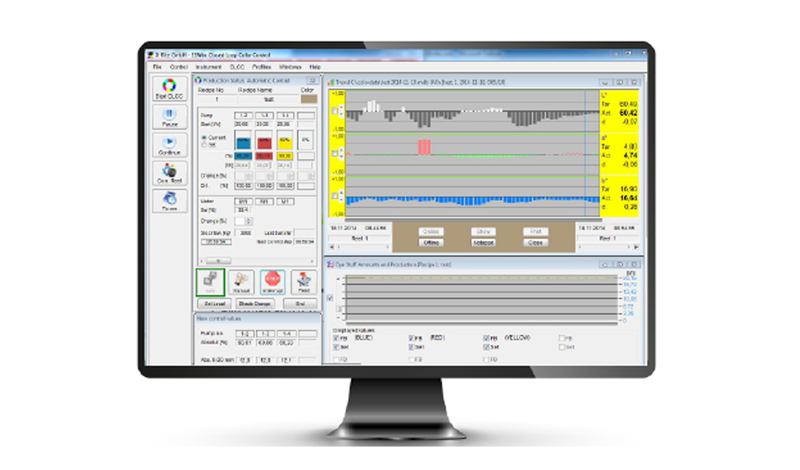
Task: Toggle the upper checkbox for the BLUE dye
Action: point(336,338)
